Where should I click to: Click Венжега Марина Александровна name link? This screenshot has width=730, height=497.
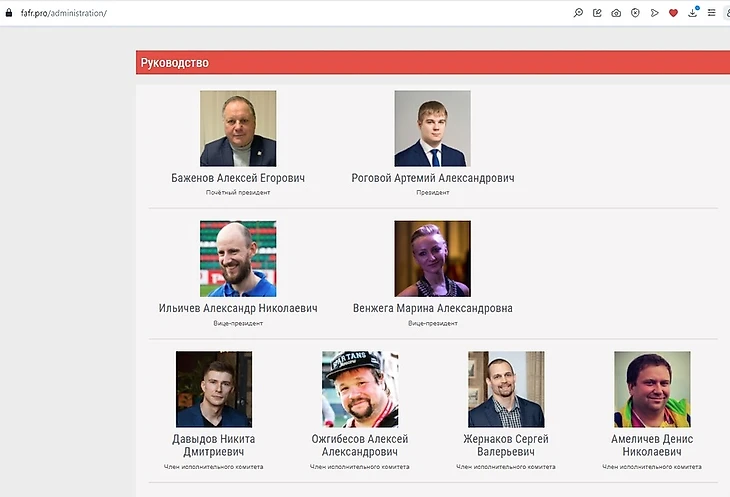432,308
